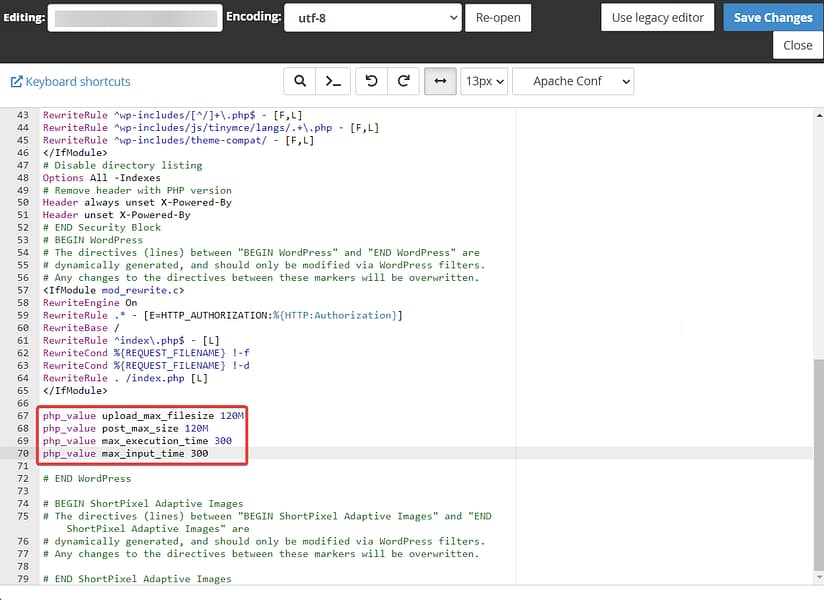Open the search tool magnifier icon
Viewport: 824px width, 600px height.
(x=300, y=81)
